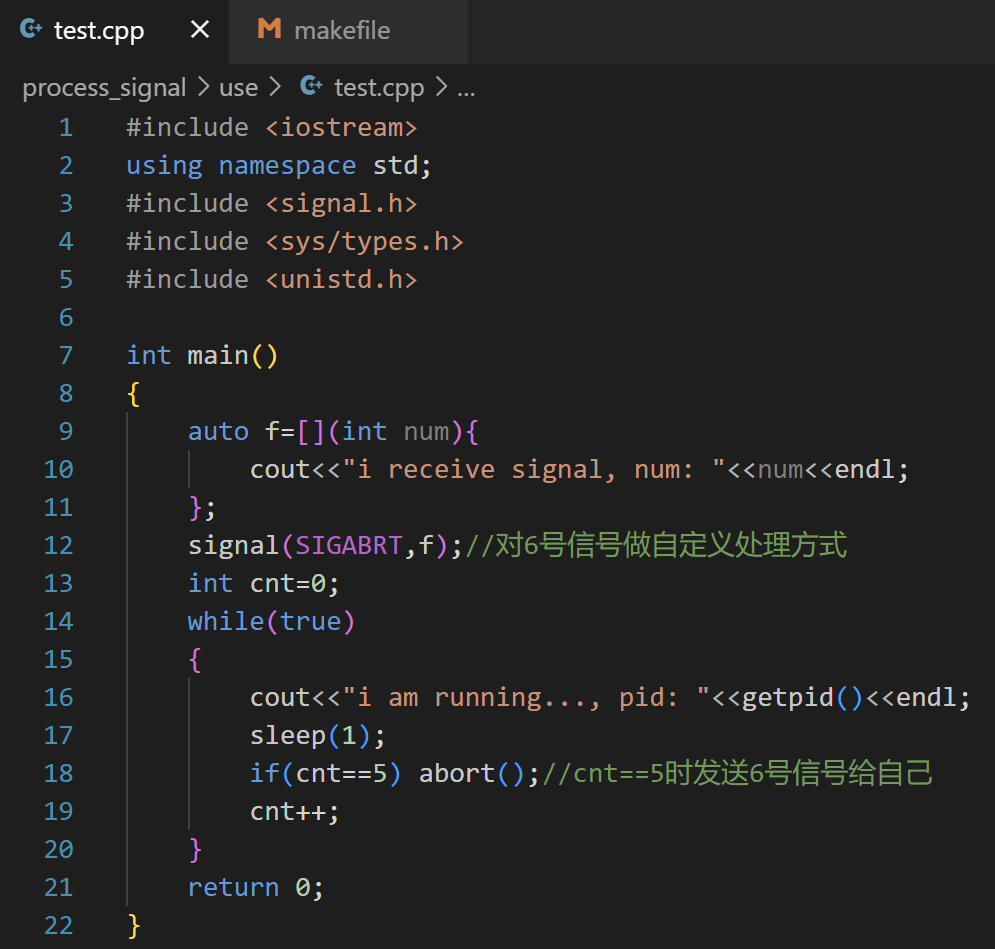Click on 'auto f=[](int num){' lambda line
The width and height of the screenshot is (995, 949).
click(x=334, y=431)
